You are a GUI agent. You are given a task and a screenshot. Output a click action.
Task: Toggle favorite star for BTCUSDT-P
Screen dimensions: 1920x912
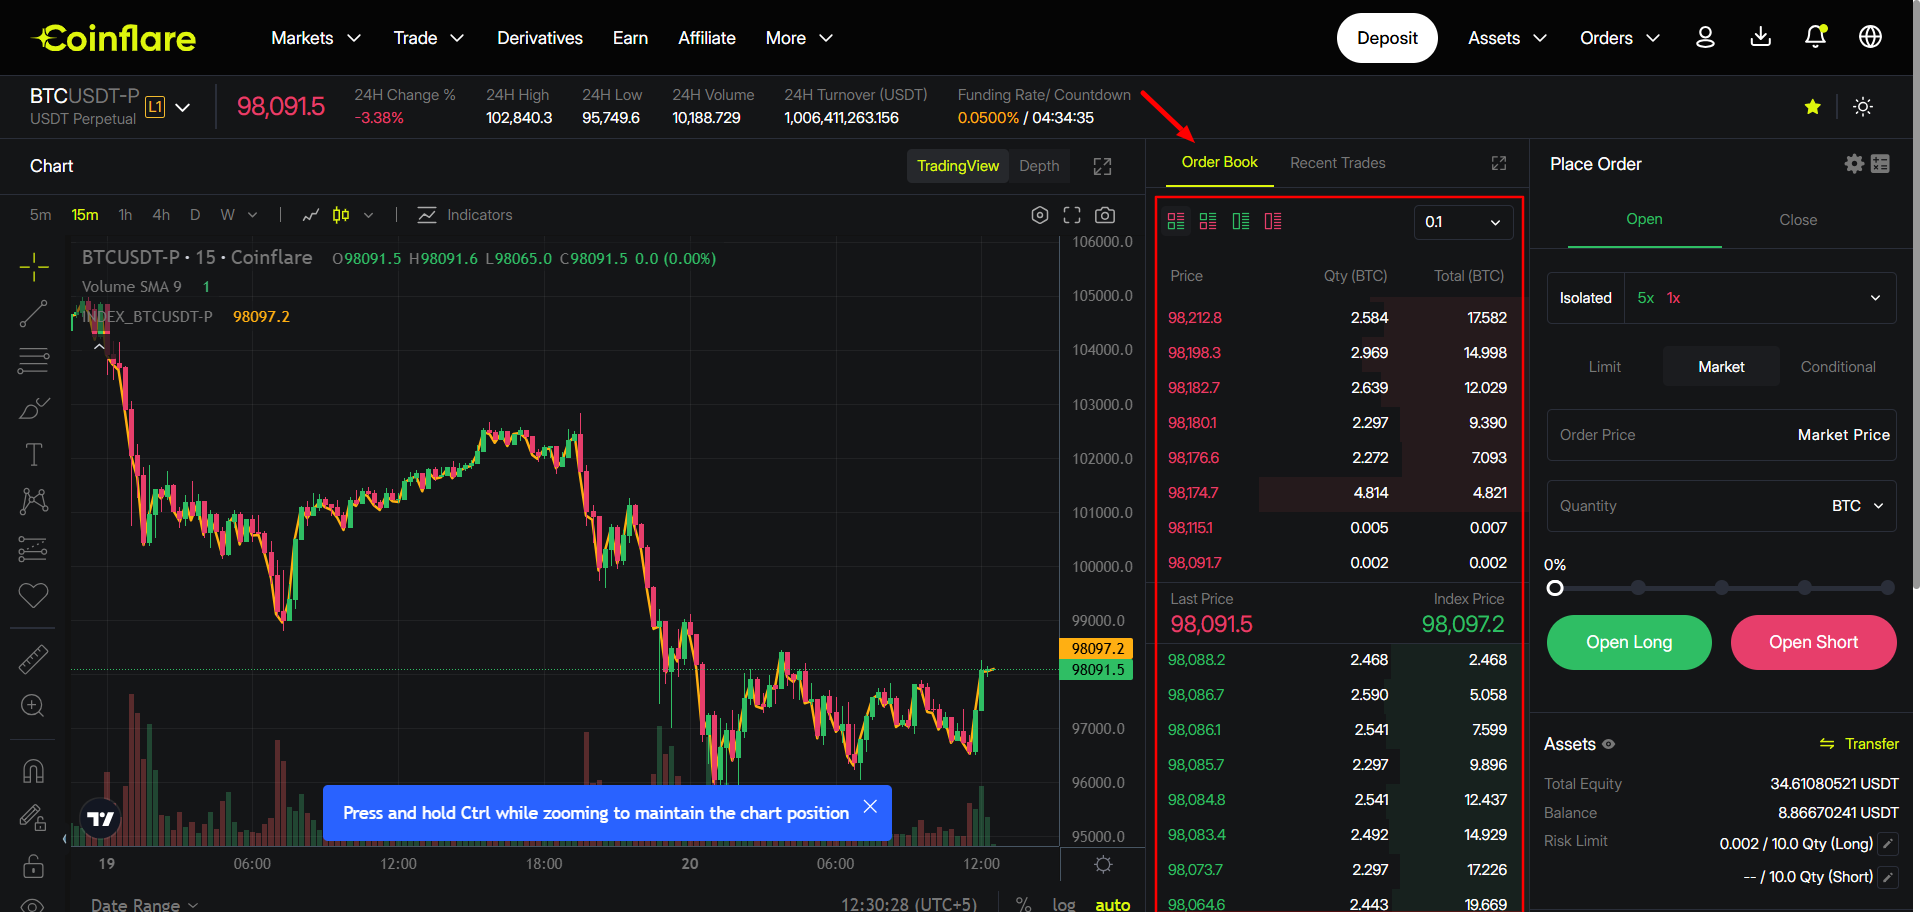click(1812, 107)
